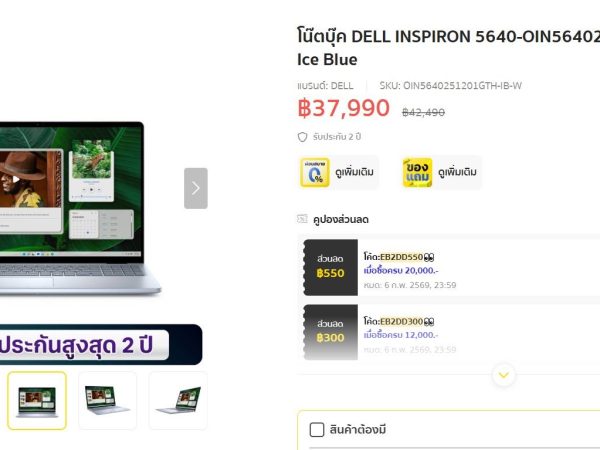Select the second angled laptop thumbnail
600x450 pixels.
[108, 401]
